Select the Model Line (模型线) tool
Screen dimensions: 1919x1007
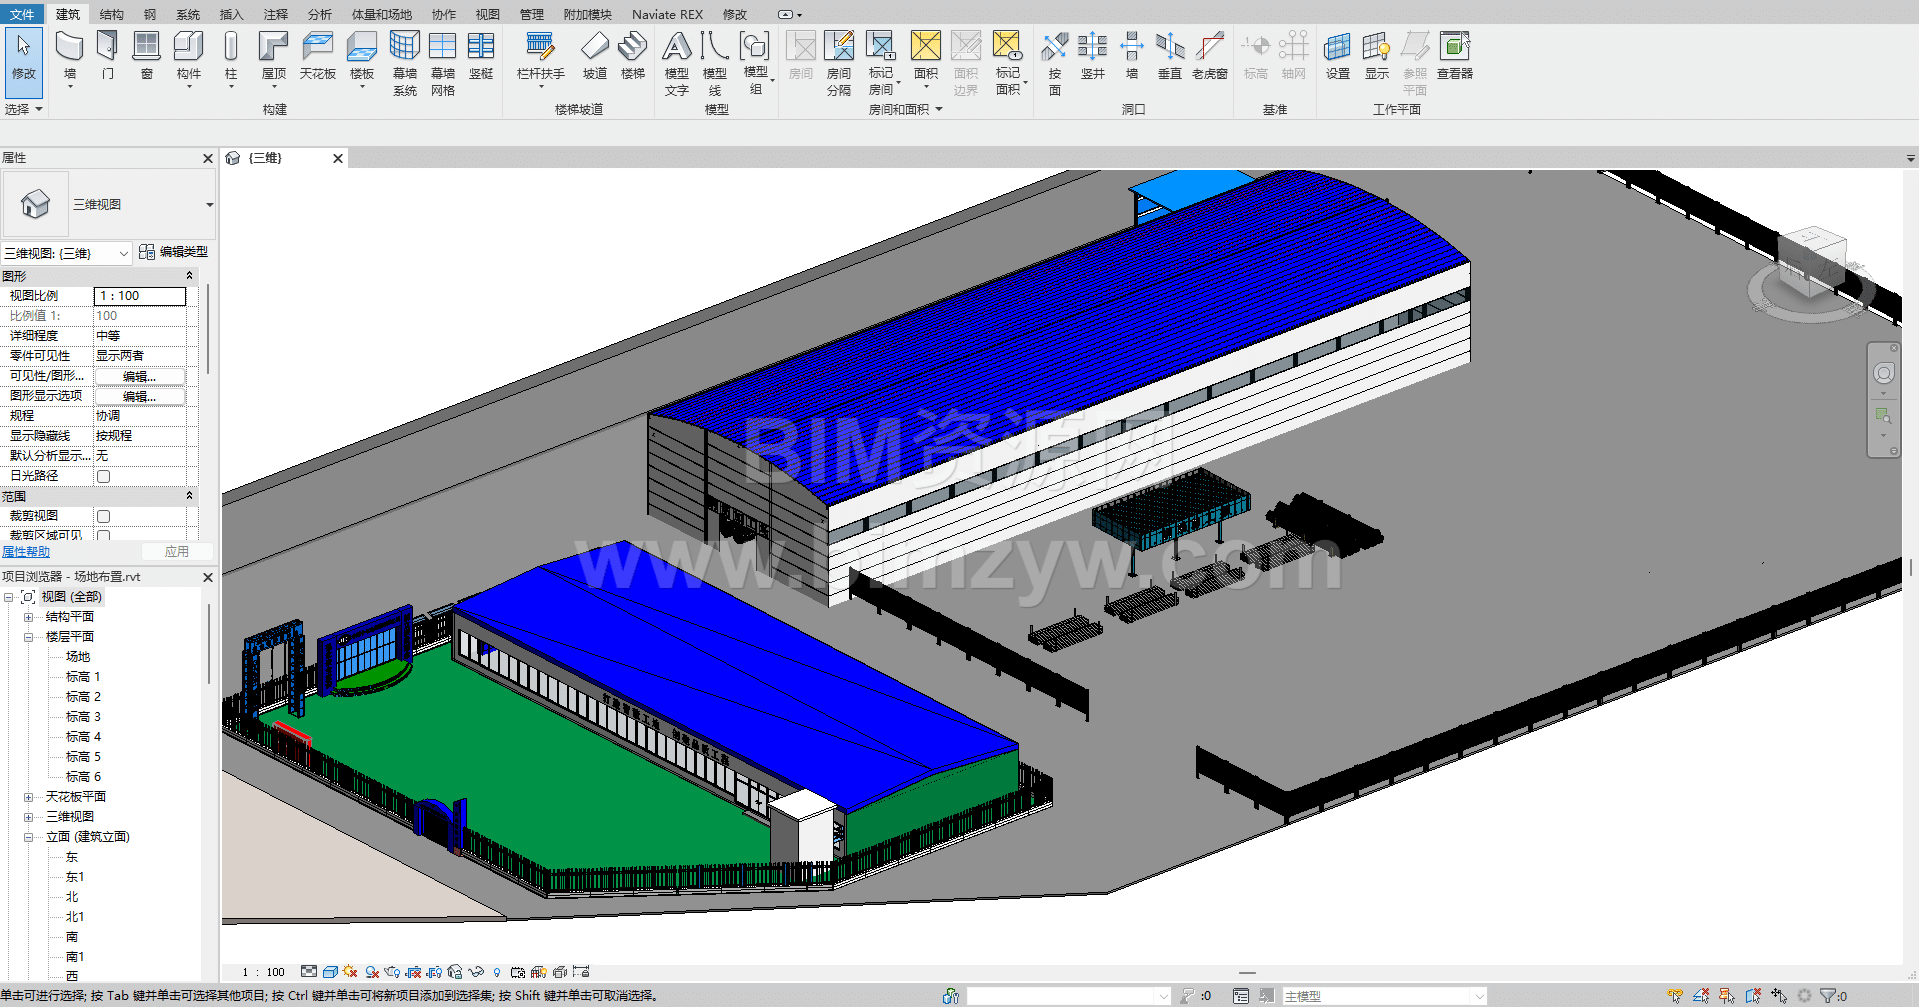tap(714, 63)
